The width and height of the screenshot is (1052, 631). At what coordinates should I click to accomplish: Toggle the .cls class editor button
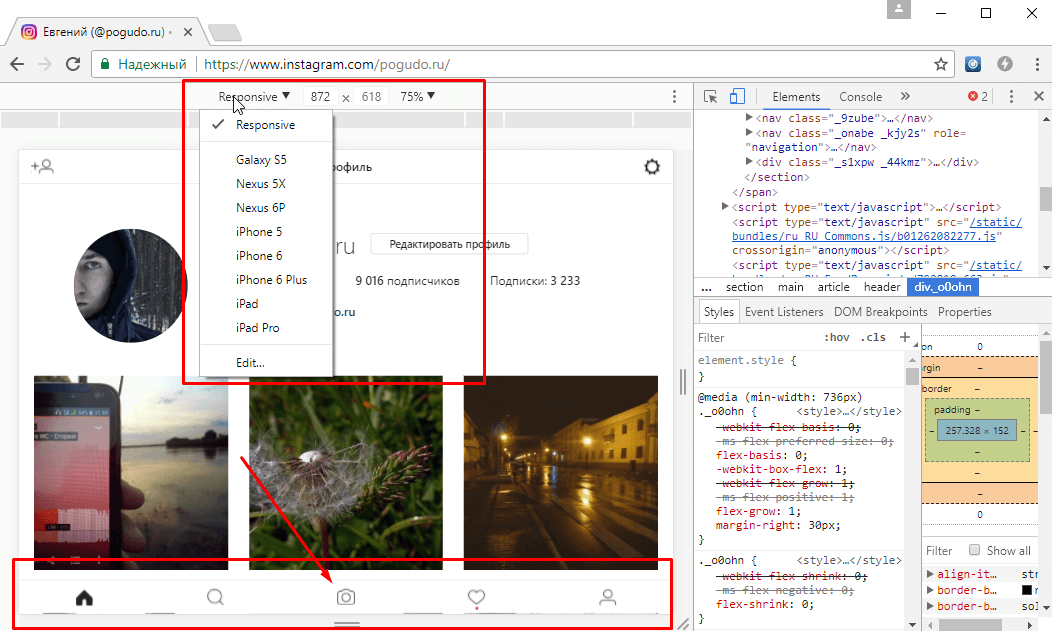click(x=873, y=337)
